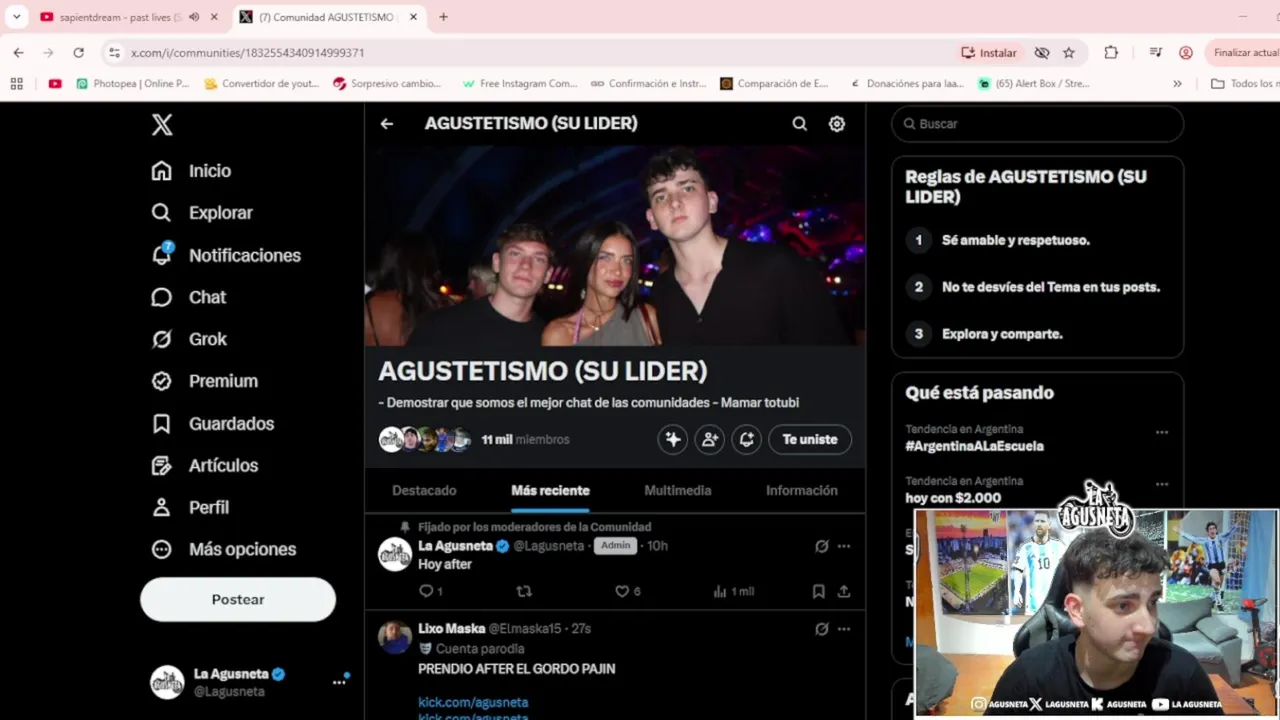Viewport: 1280px width, 720px height.
Task: Open the kick.com/agusneta link
Action: point(473,702)
